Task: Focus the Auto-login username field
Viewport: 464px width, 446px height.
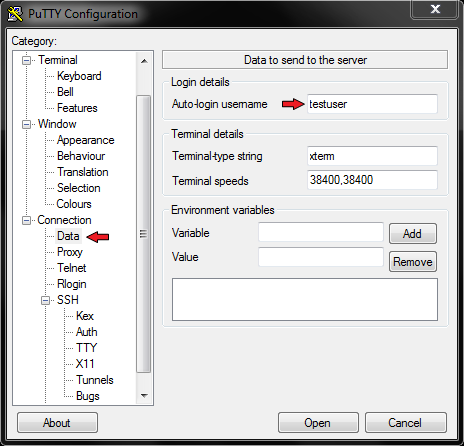Action: (372, 104)
